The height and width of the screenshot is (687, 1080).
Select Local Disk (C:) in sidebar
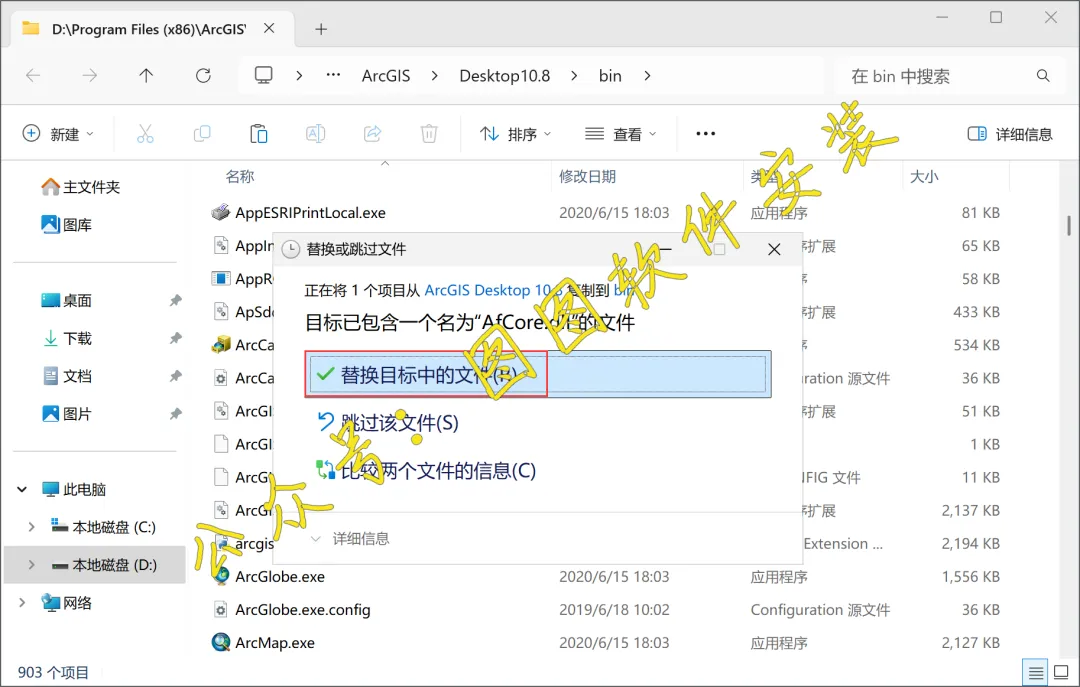point(103,527)
